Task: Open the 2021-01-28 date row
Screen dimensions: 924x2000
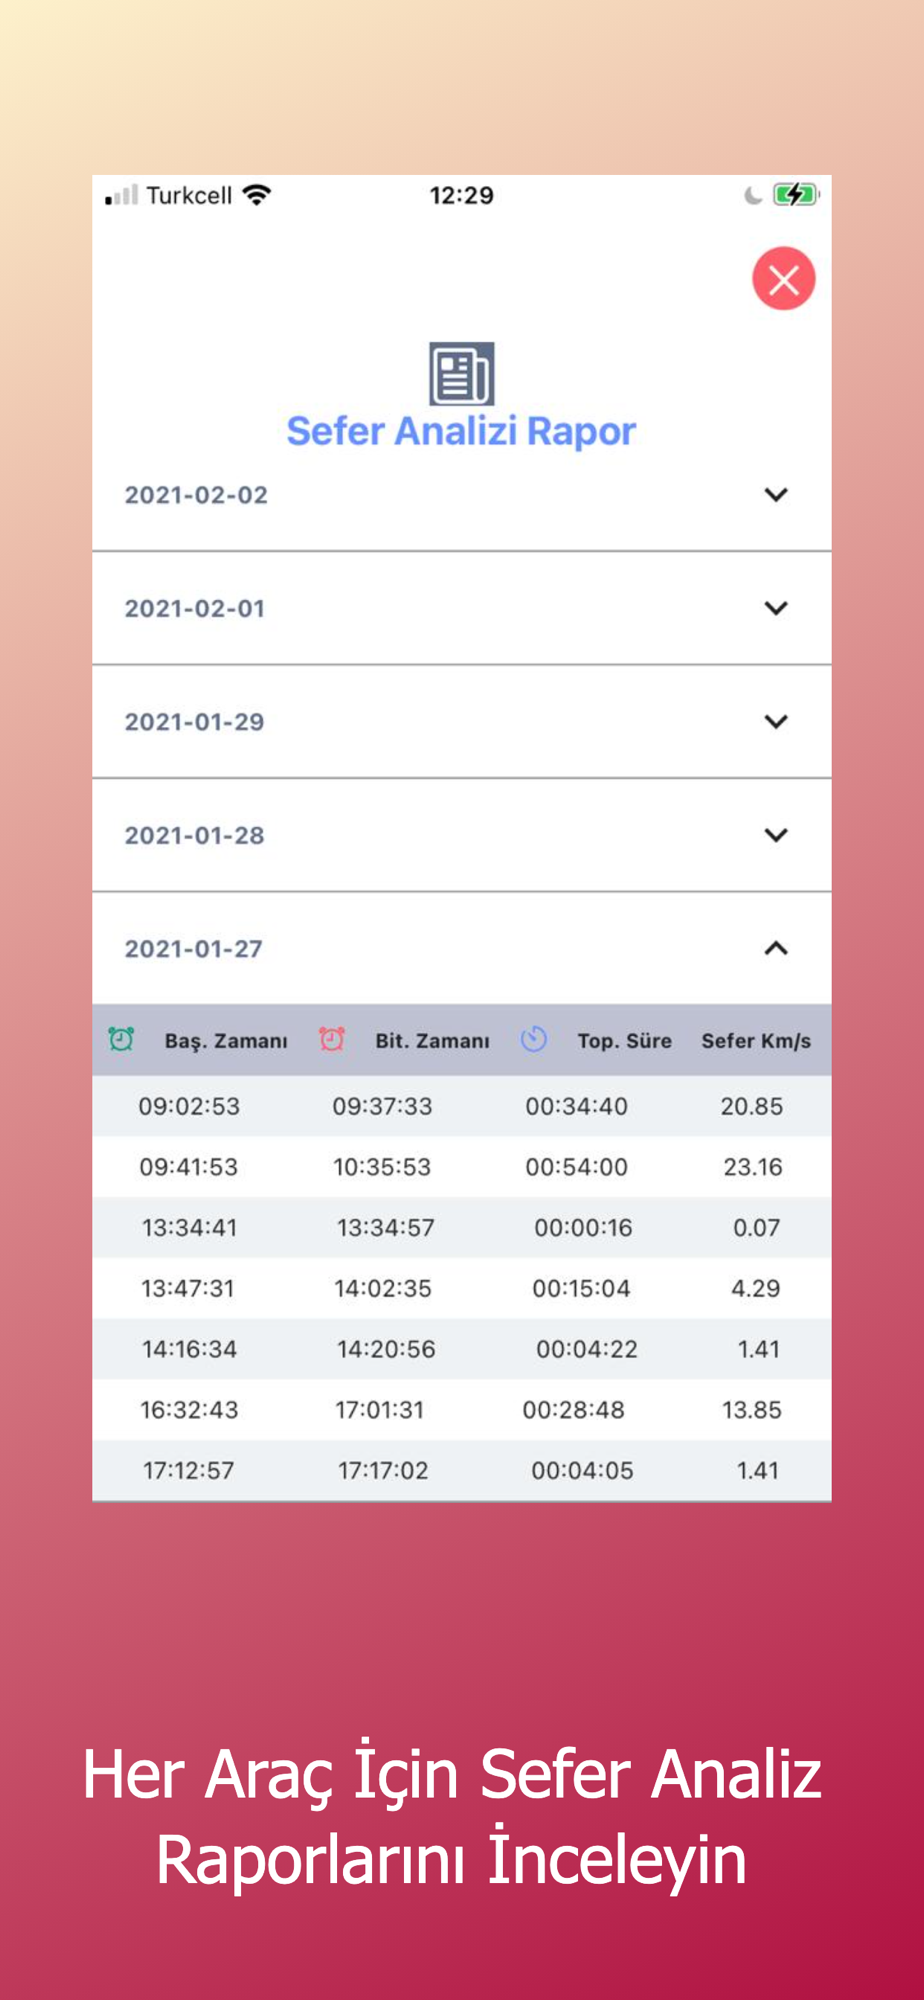Action: 462,835
